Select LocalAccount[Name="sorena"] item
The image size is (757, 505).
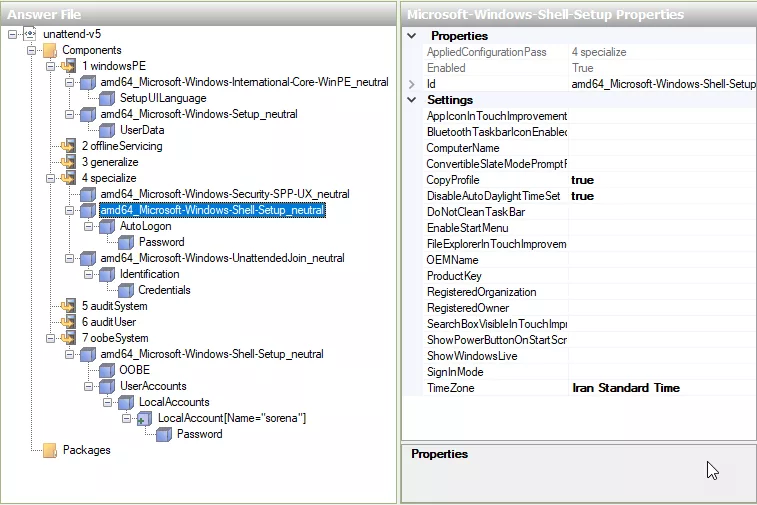[x=232, y=418]
